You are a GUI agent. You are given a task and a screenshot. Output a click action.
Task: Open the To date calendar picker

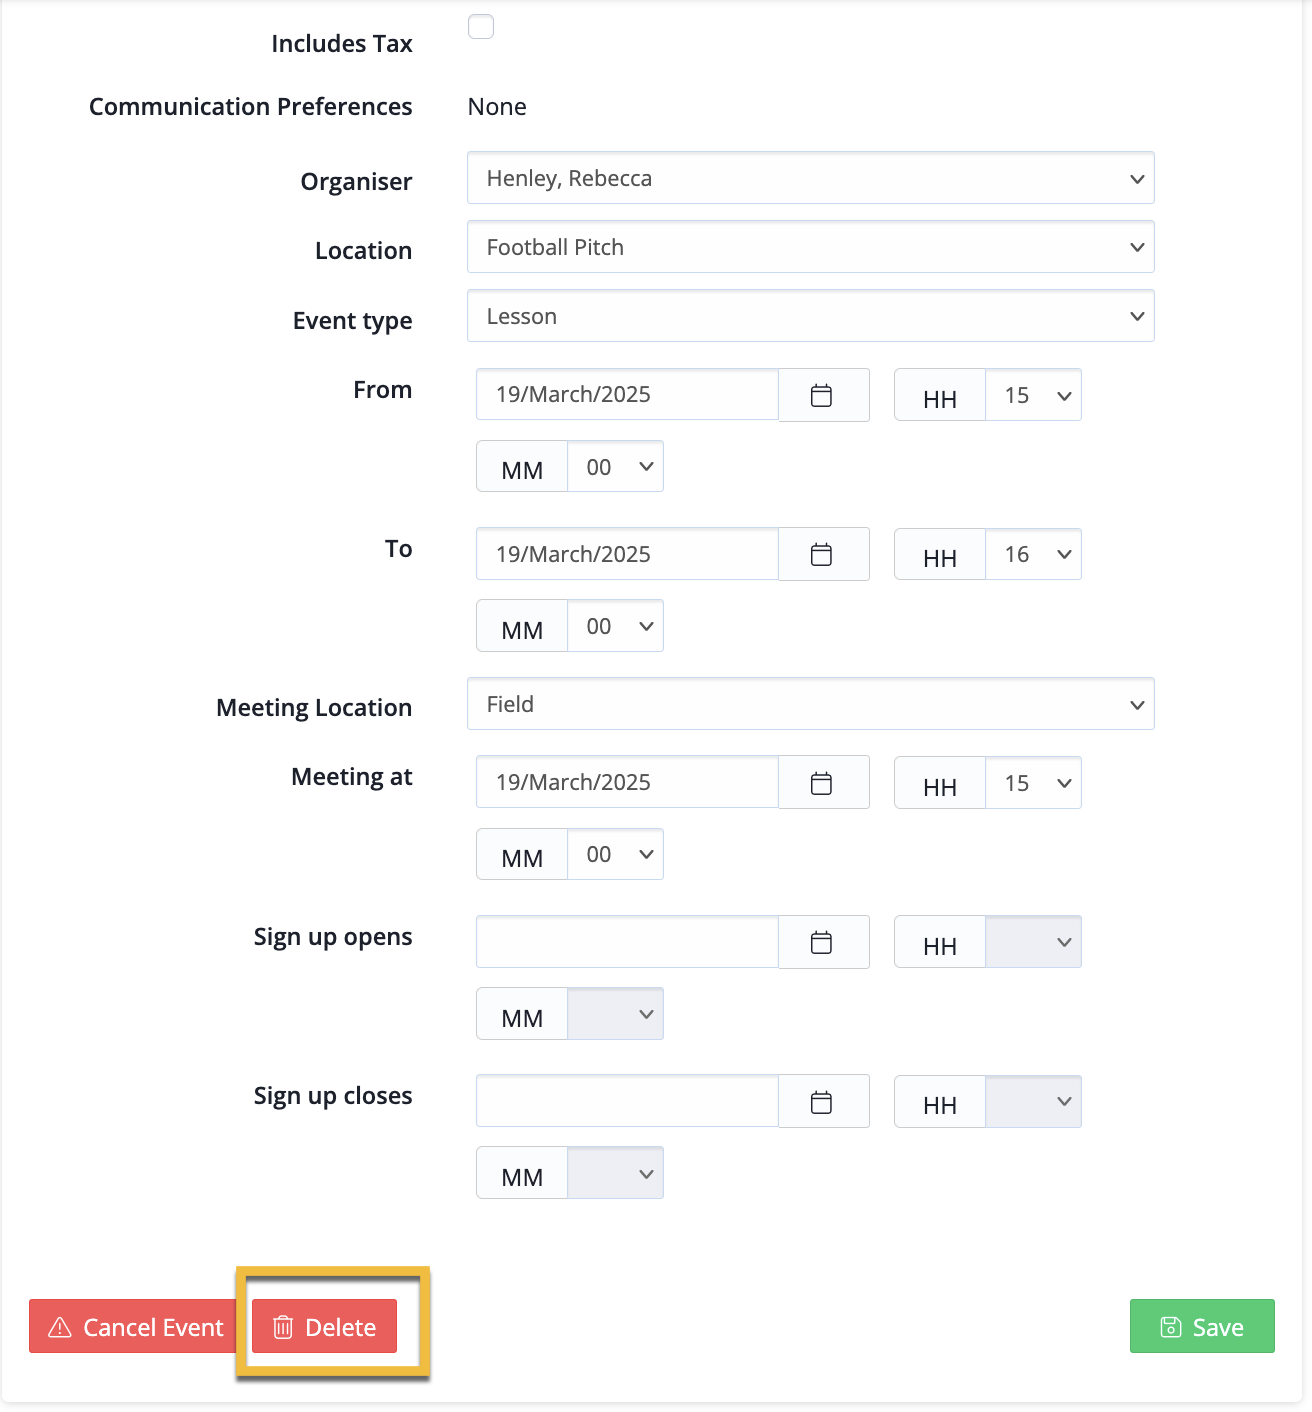(x=822, y=554)
